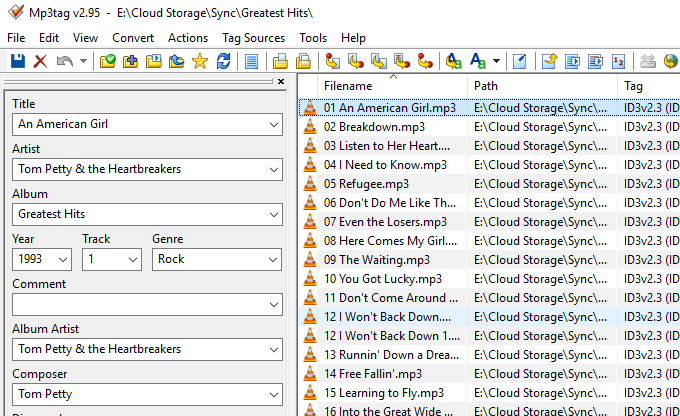
Task: Open the Undo history dropdown arrow
Action: click(x=83, y=61)
